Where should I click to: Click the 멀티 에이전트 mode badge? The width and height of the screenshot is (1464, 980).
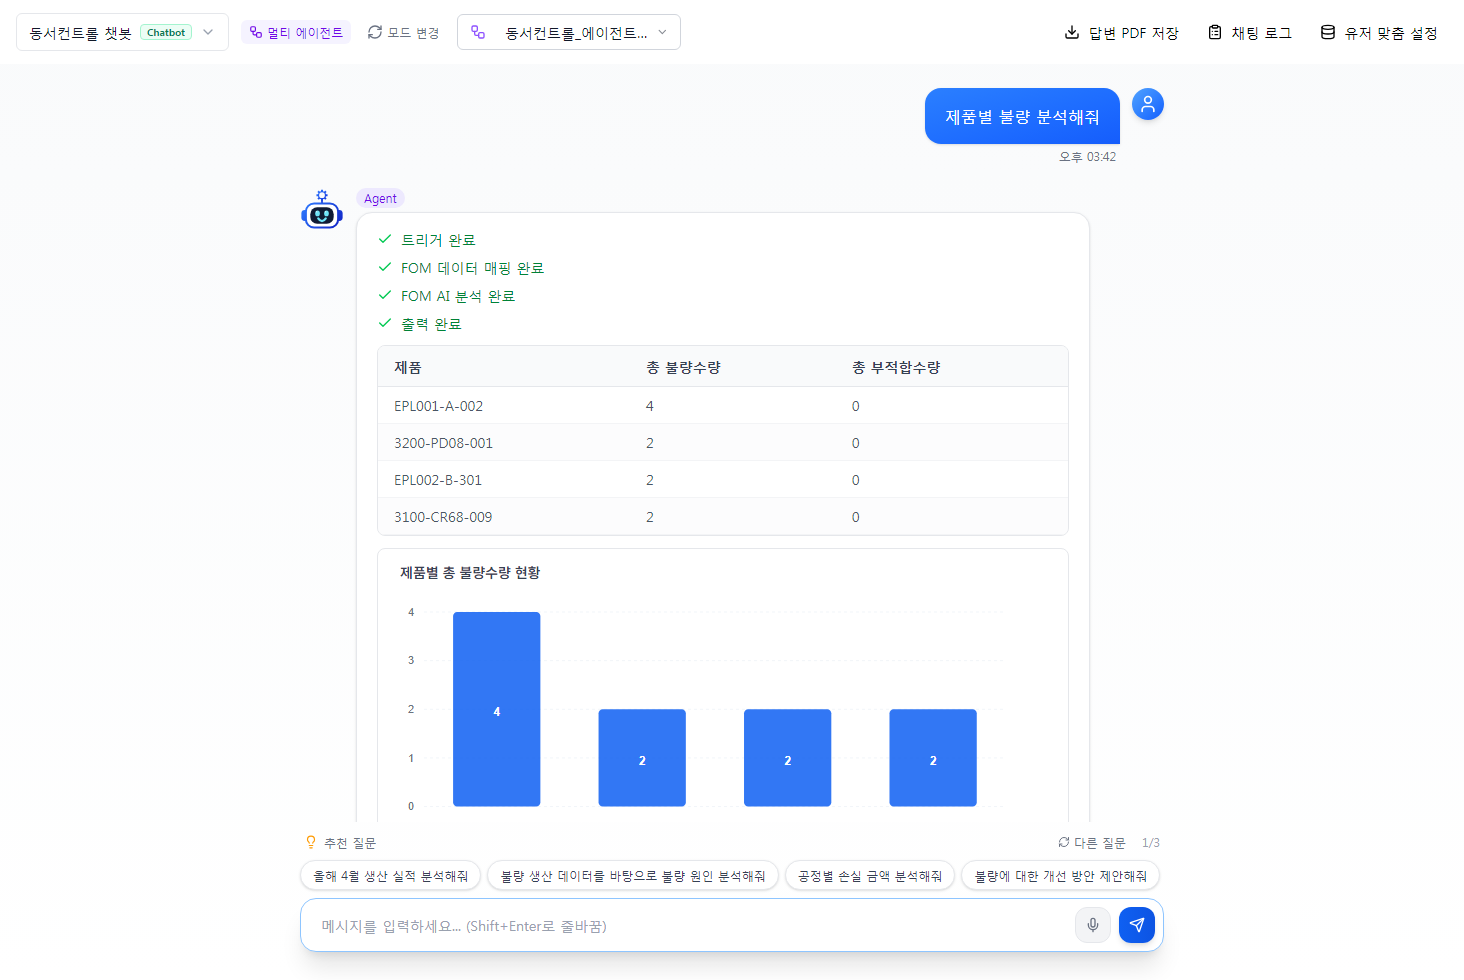point(296,32)
